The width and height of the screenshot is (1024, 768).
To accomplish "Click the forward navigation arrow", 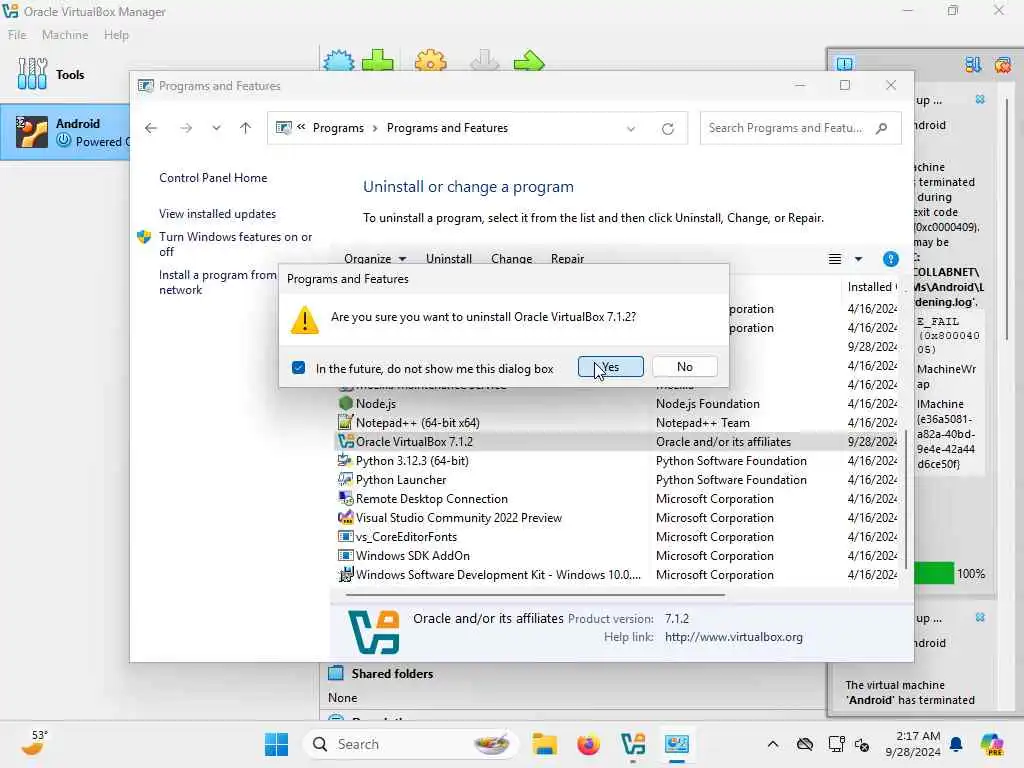I will (x=186, y=128).
